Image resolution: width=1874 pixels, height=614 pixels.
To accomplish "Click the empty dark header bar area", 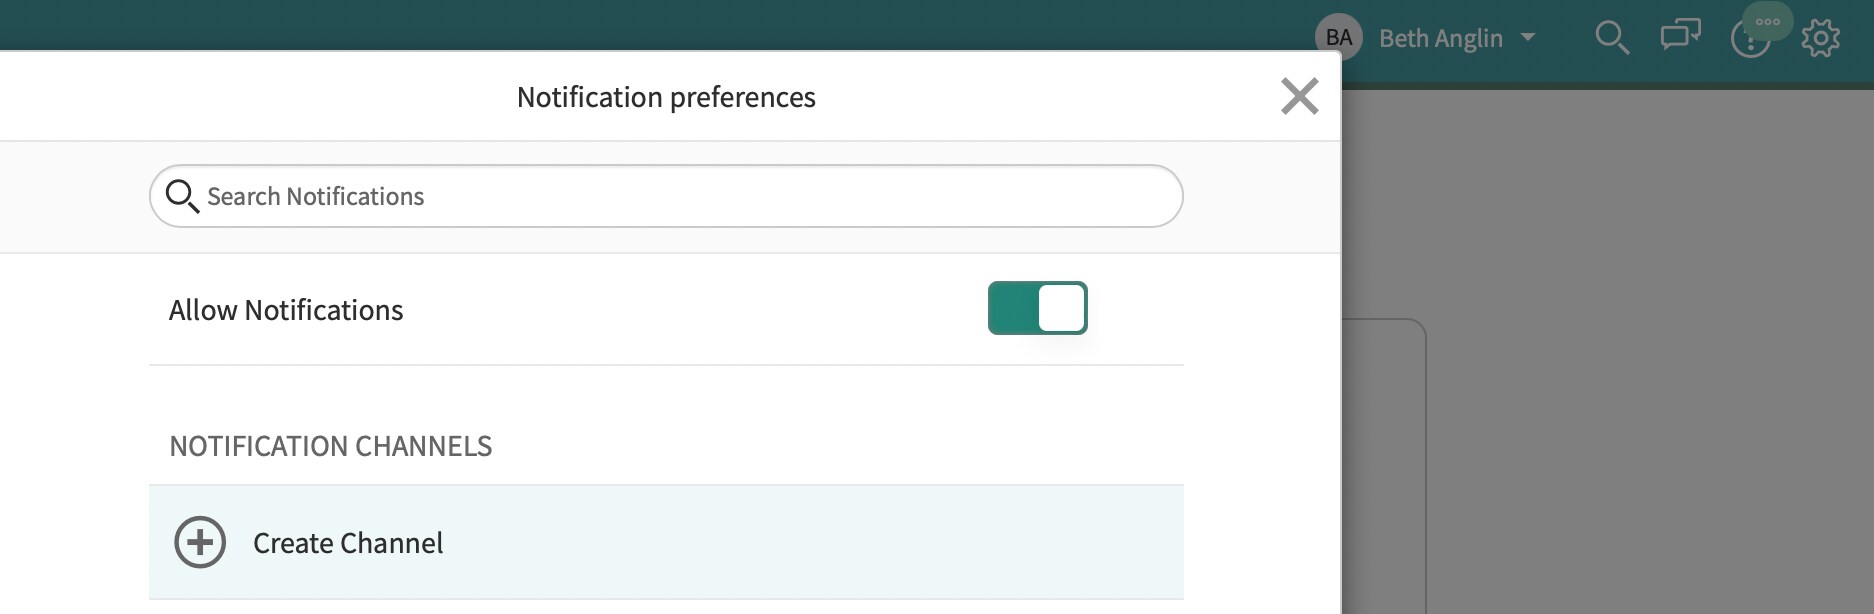I will click(700, 22).
